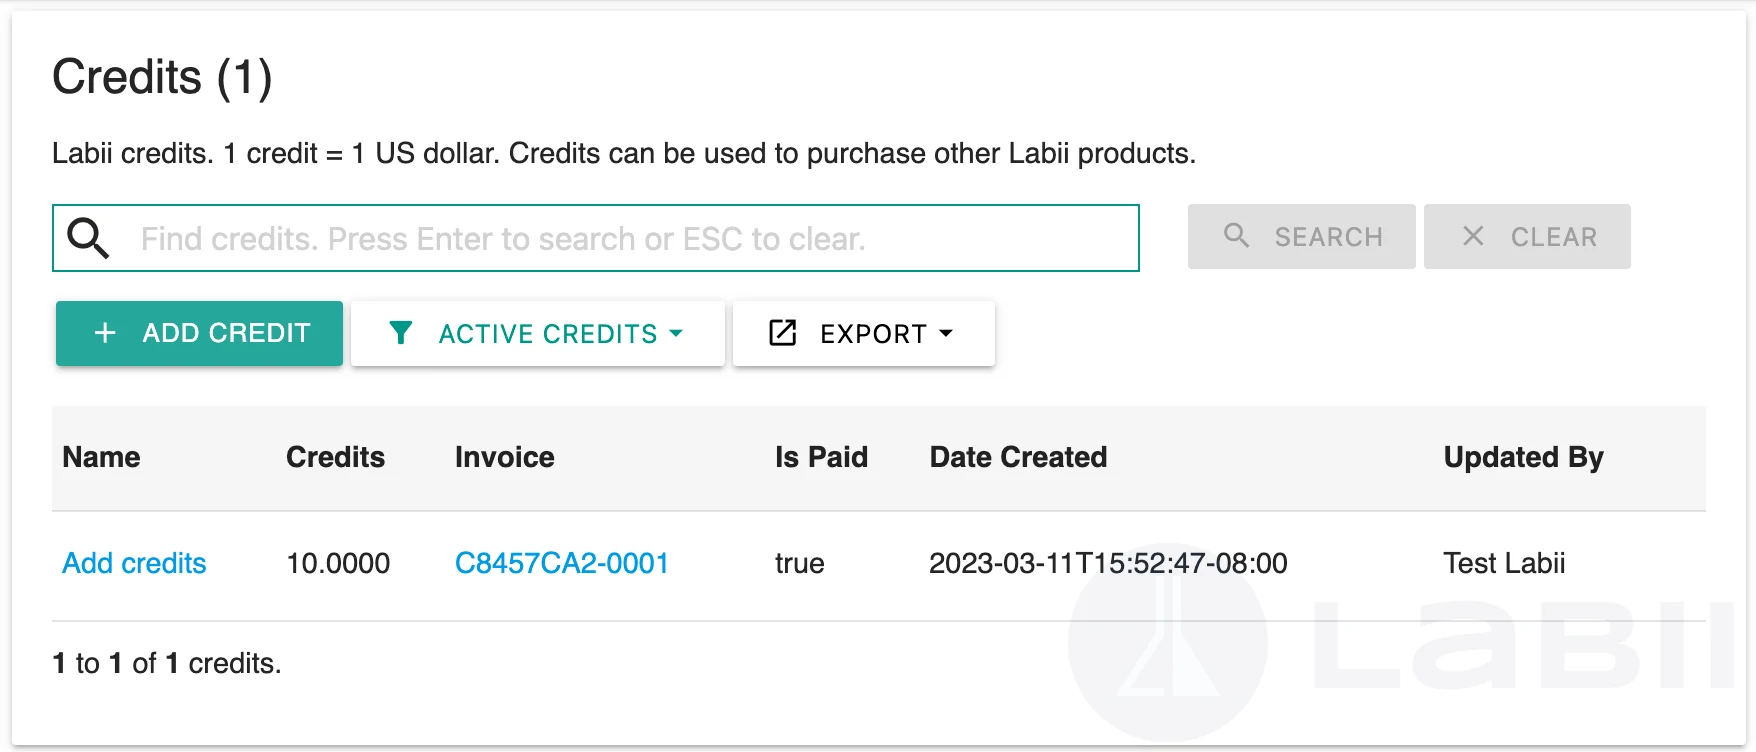
Task: Click the funnel filter icon
Action: pyautogui.click(x=401, y=333)
